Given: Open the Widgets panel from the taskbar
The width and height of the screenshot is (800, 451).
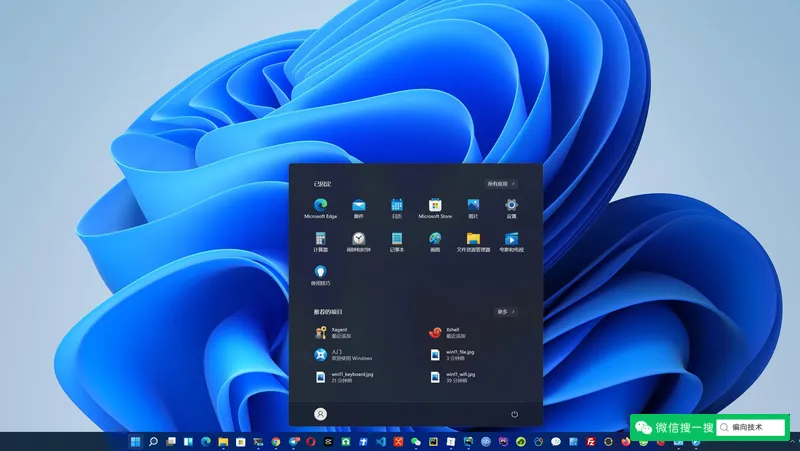Looking at the screenshot, I should (188, 442).
